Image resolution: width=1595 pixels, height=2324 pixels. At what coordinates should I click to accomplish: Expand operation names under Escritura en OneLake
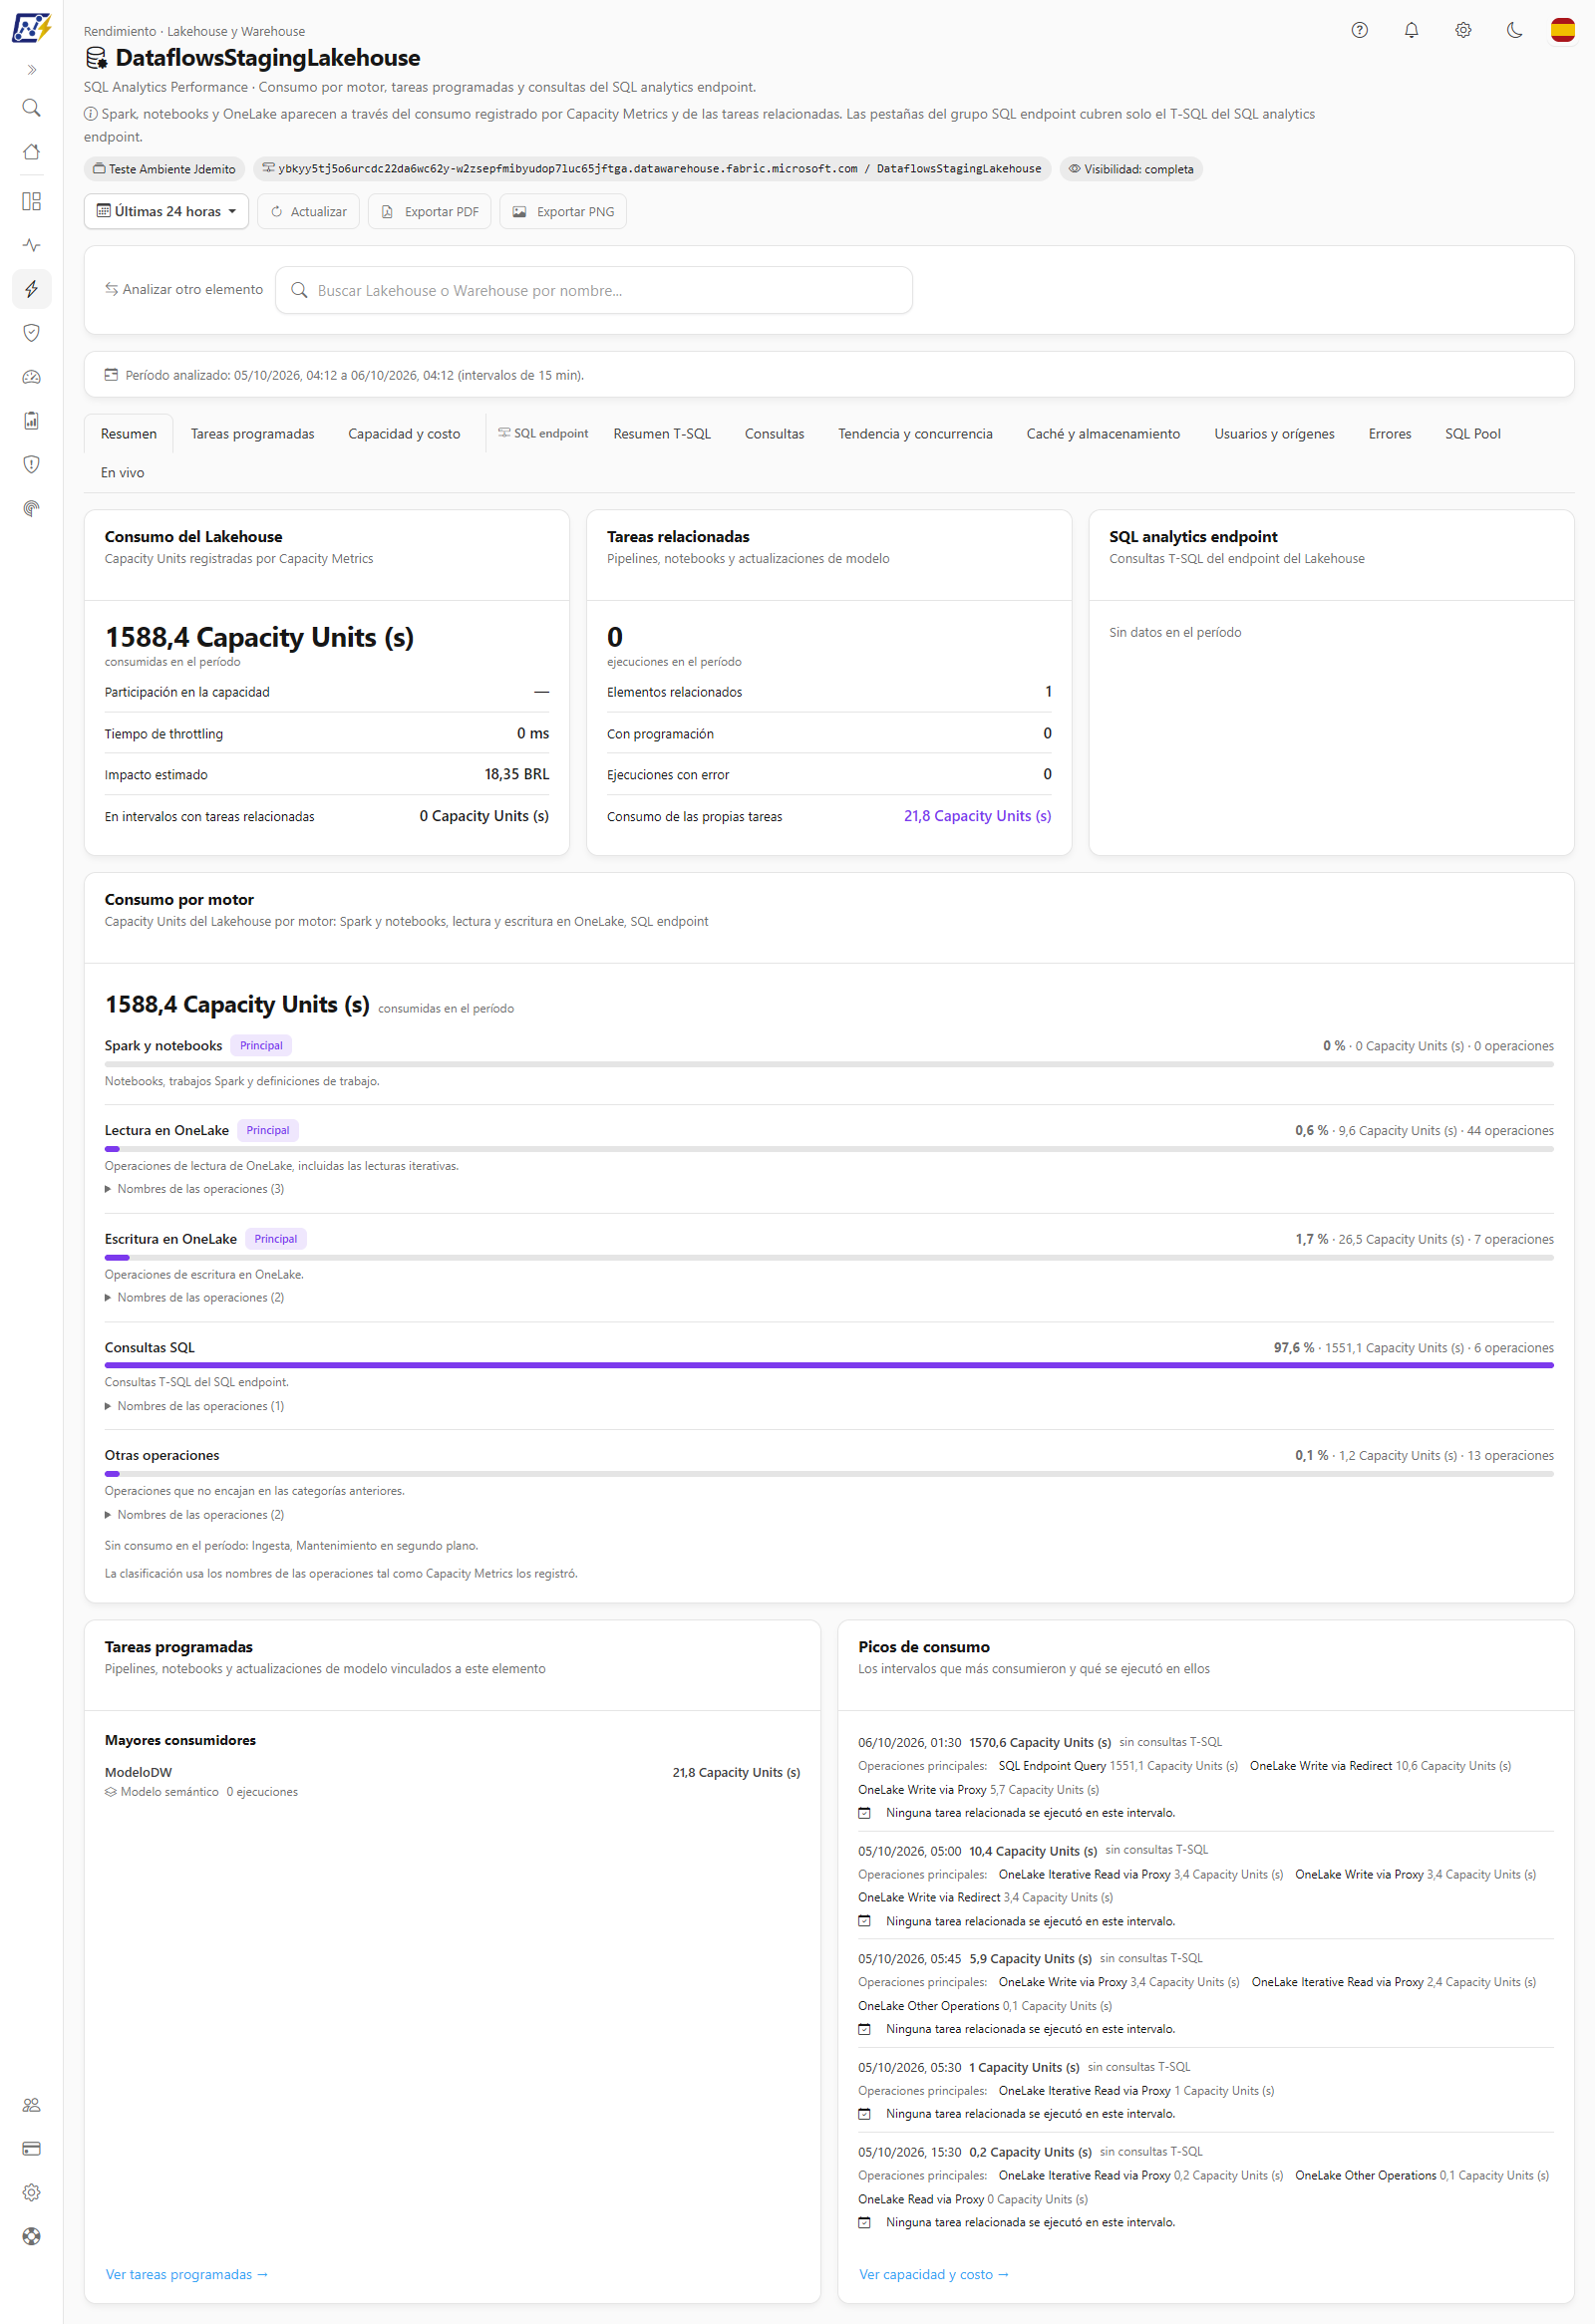(194, 1297)
